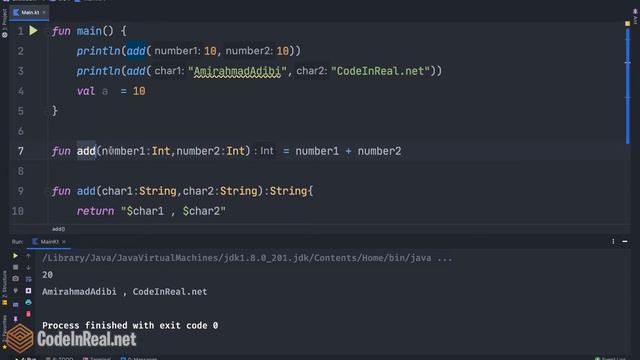This screenshot has width=640, height=360.
Task: Click the java path line in console
Action: 247,258
